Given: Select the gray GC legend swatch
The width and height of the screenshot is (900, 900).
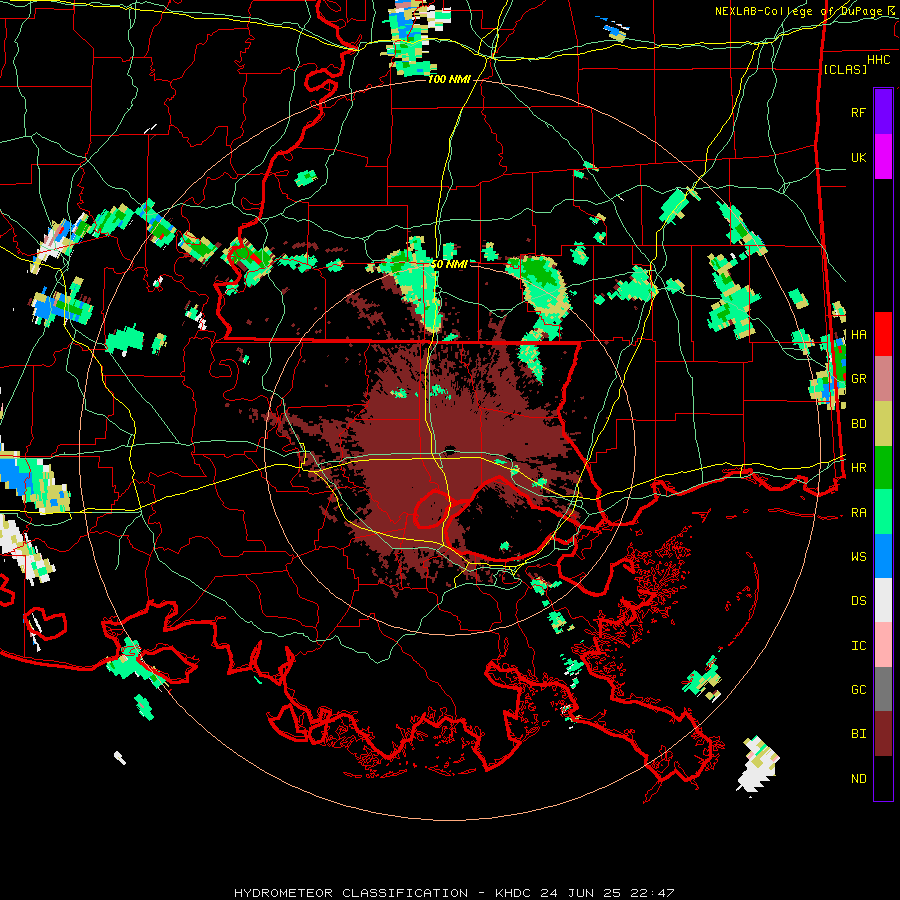Looking at the screenshot, I should pyautogui.click(x=883, y=689).
